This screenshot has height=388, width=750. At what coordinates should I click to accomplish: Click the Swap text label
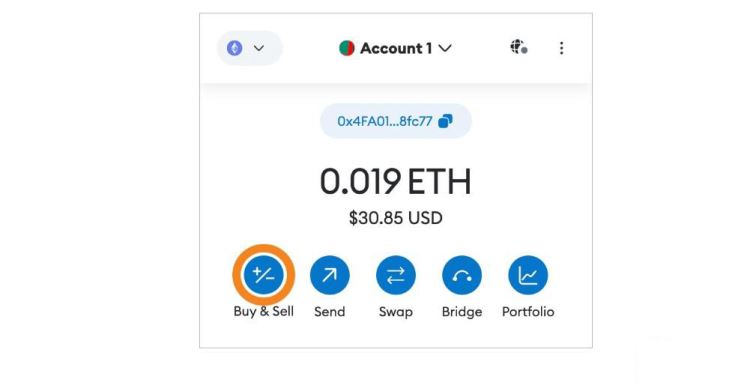pyautogui.click(x=396, y=312)
